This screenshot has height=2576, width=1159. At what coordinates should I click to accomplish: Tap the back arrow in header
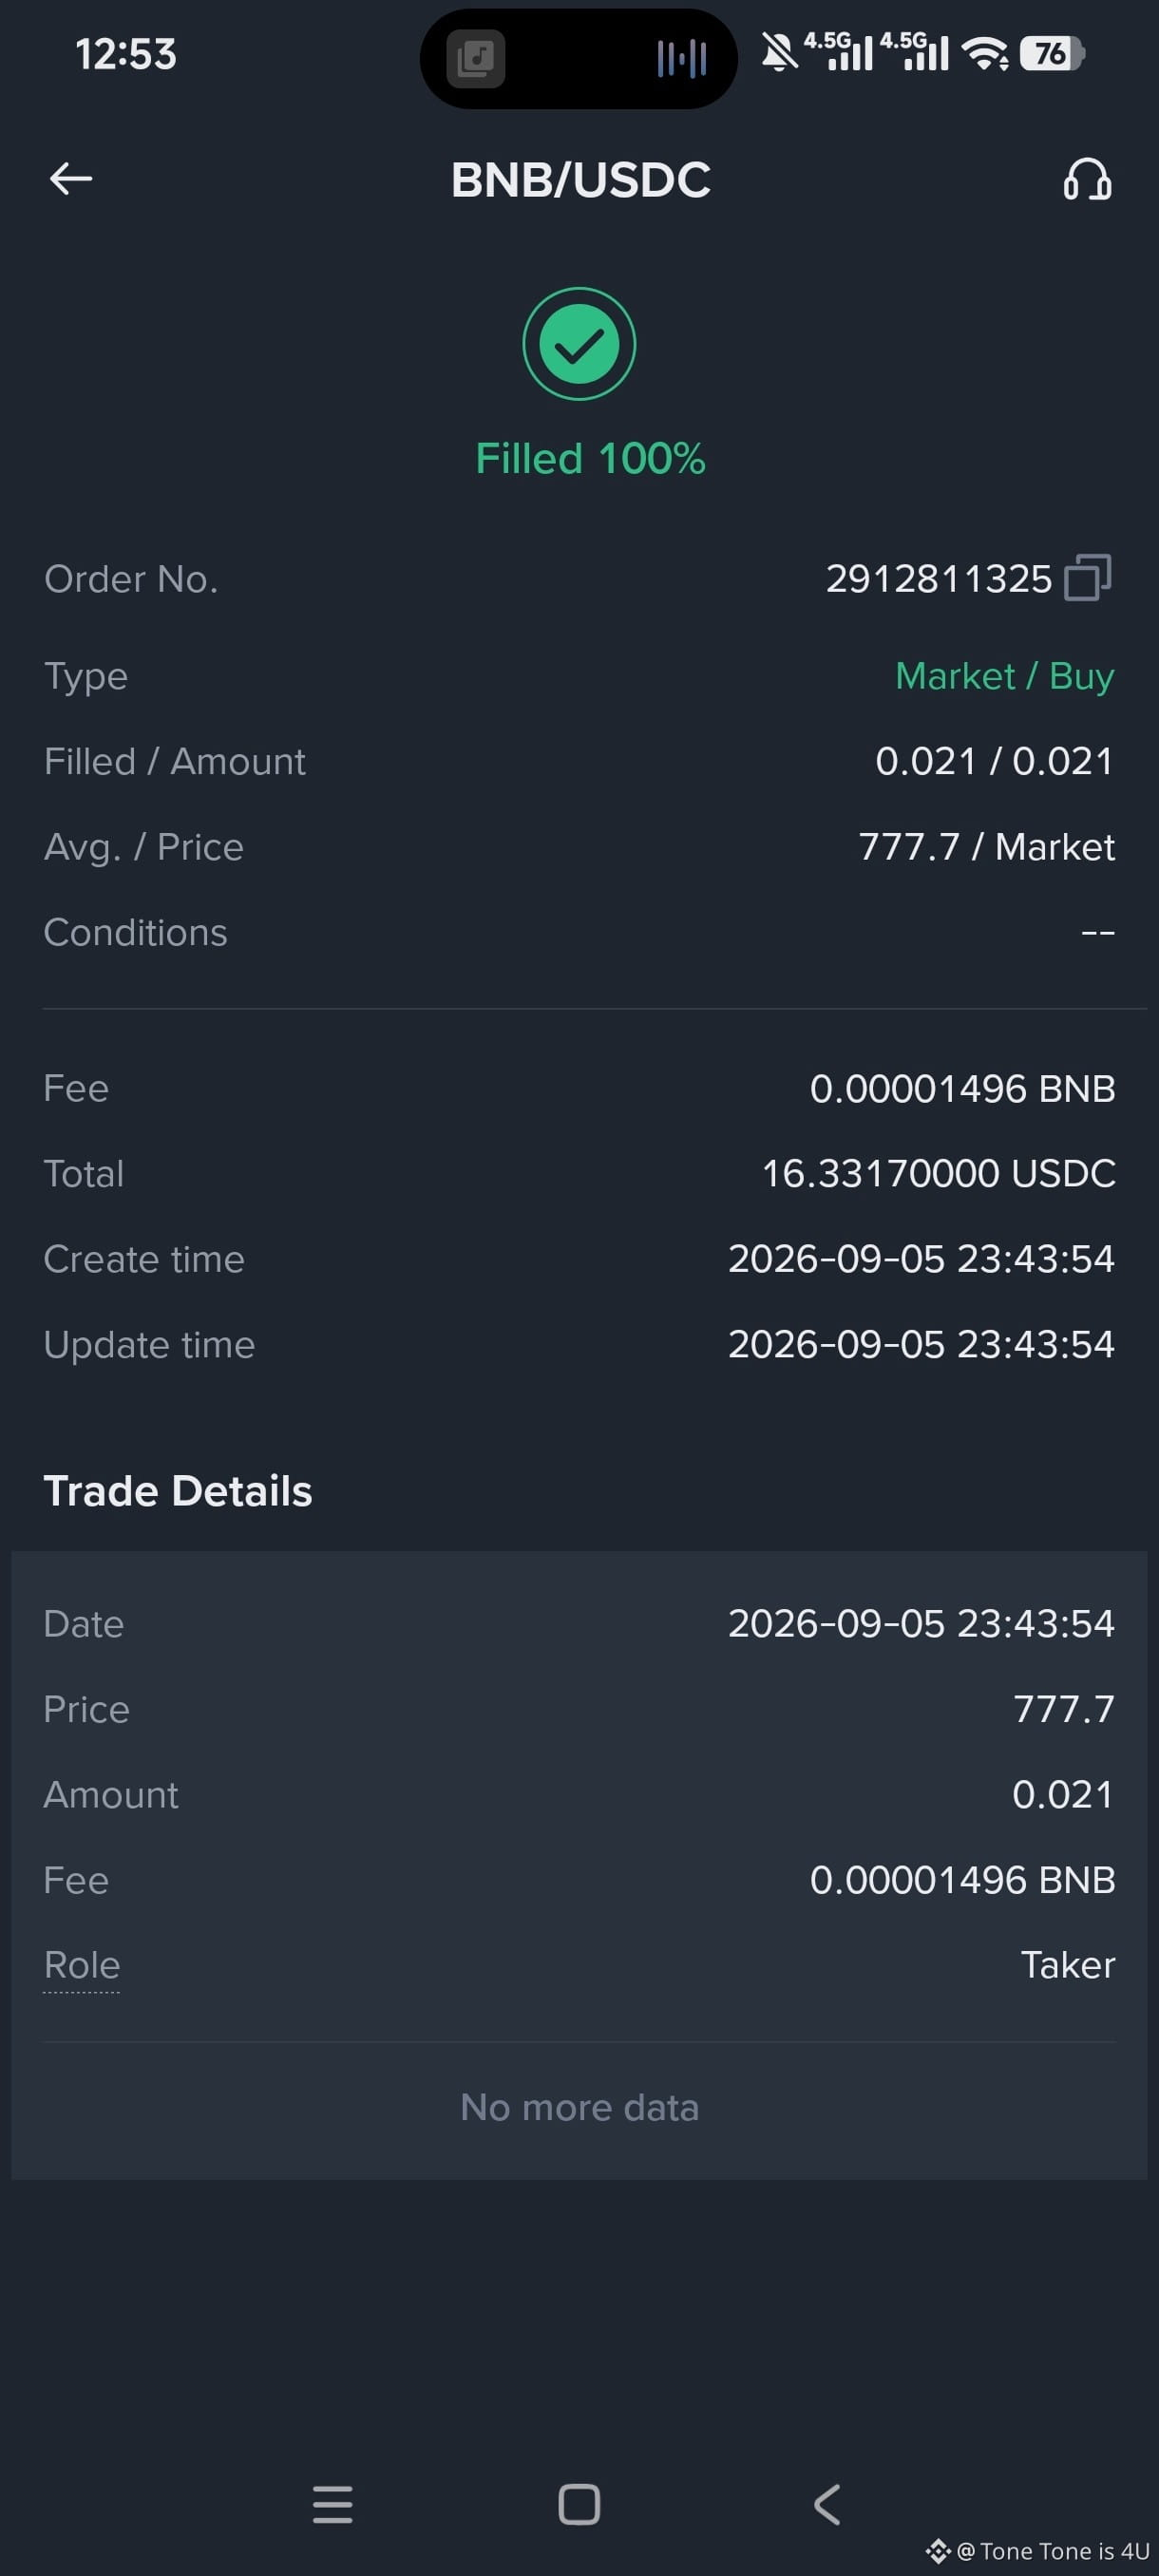(71, 179)
